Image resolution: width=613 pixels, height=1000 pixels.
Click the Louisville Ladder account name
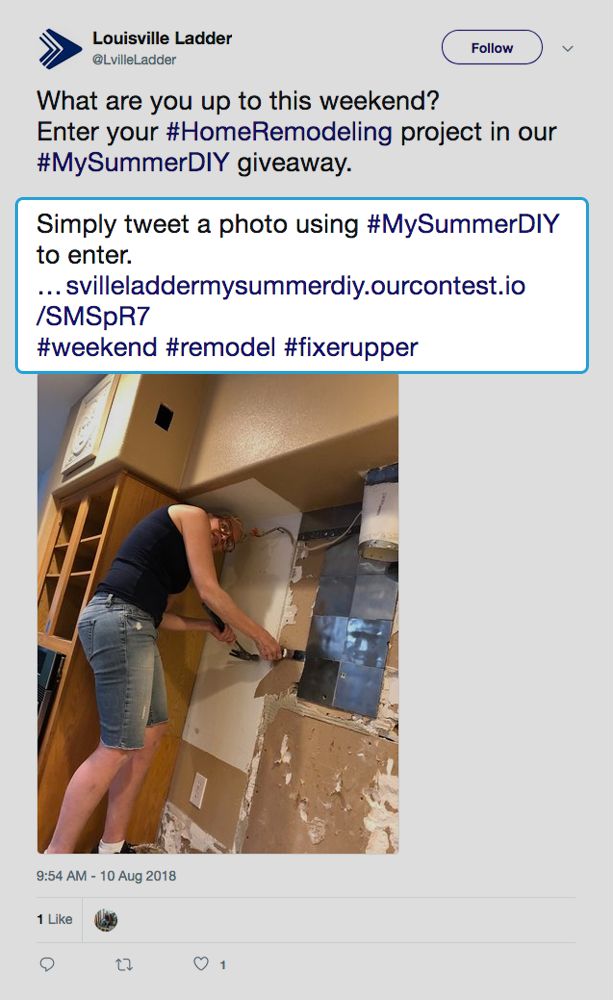162,38
